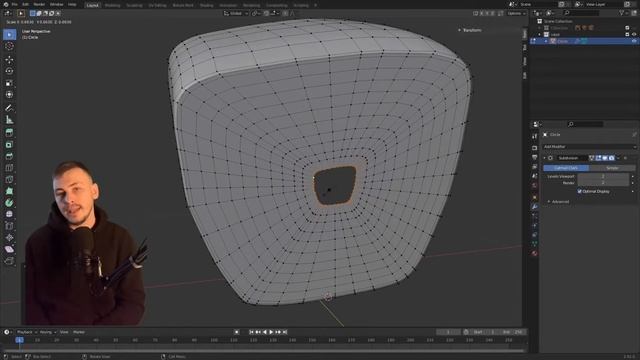Select the Select Box tool in the toolbar

[9, 35]
